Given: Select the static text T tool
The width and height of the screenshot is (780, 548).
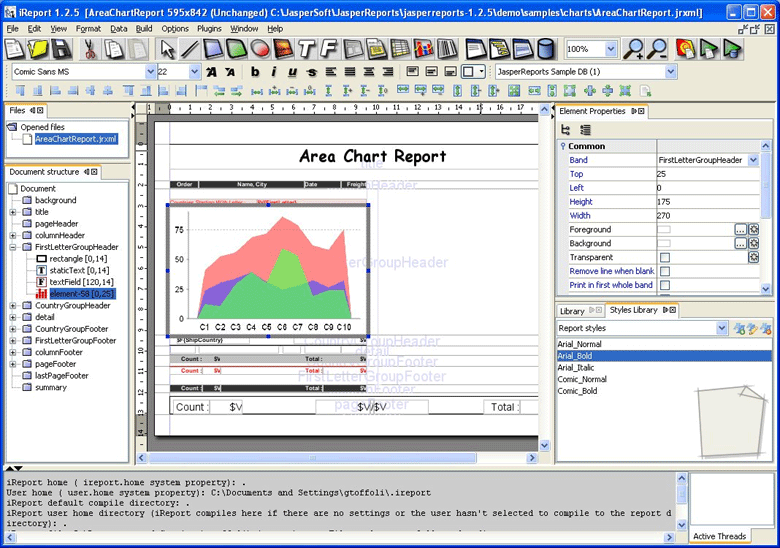Looking at the screenshot, I should 307,49.
